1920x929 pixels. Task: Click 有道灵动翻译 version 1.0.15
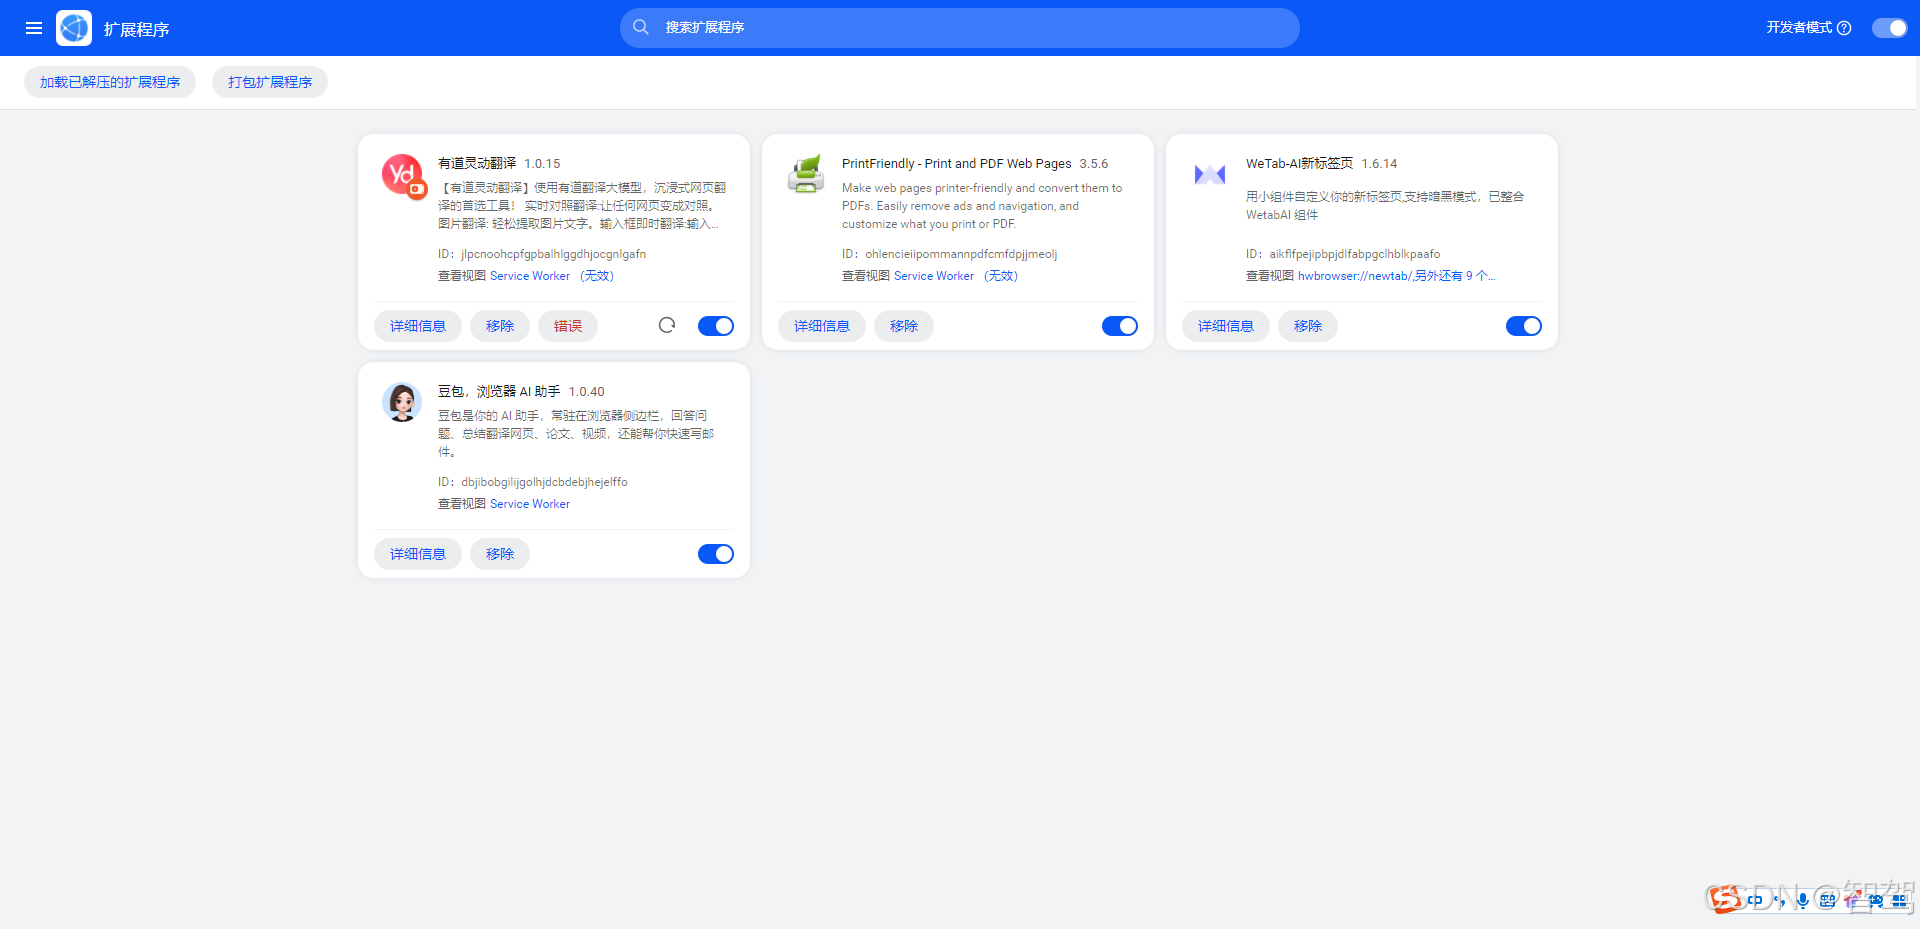(542, 164)
